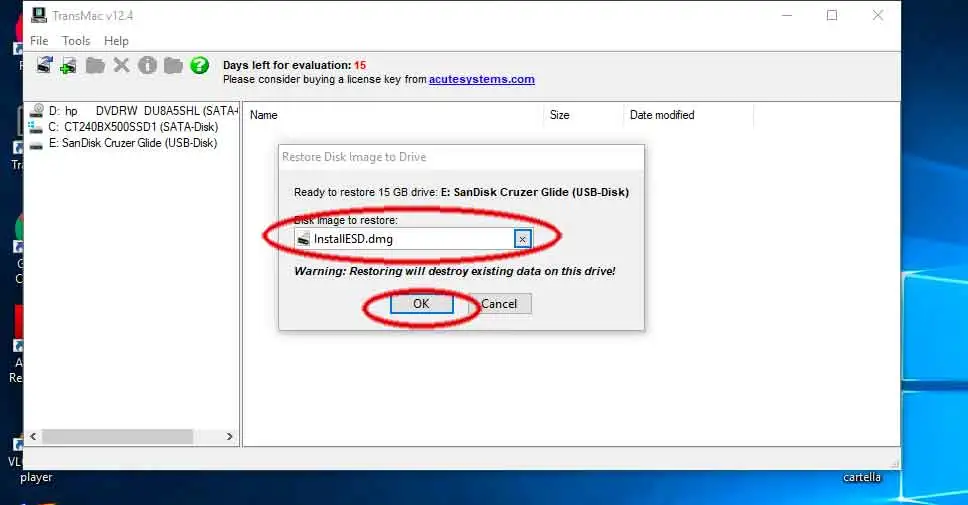Click the Restore Disk Image to Drive title bar

coord(461,157)
